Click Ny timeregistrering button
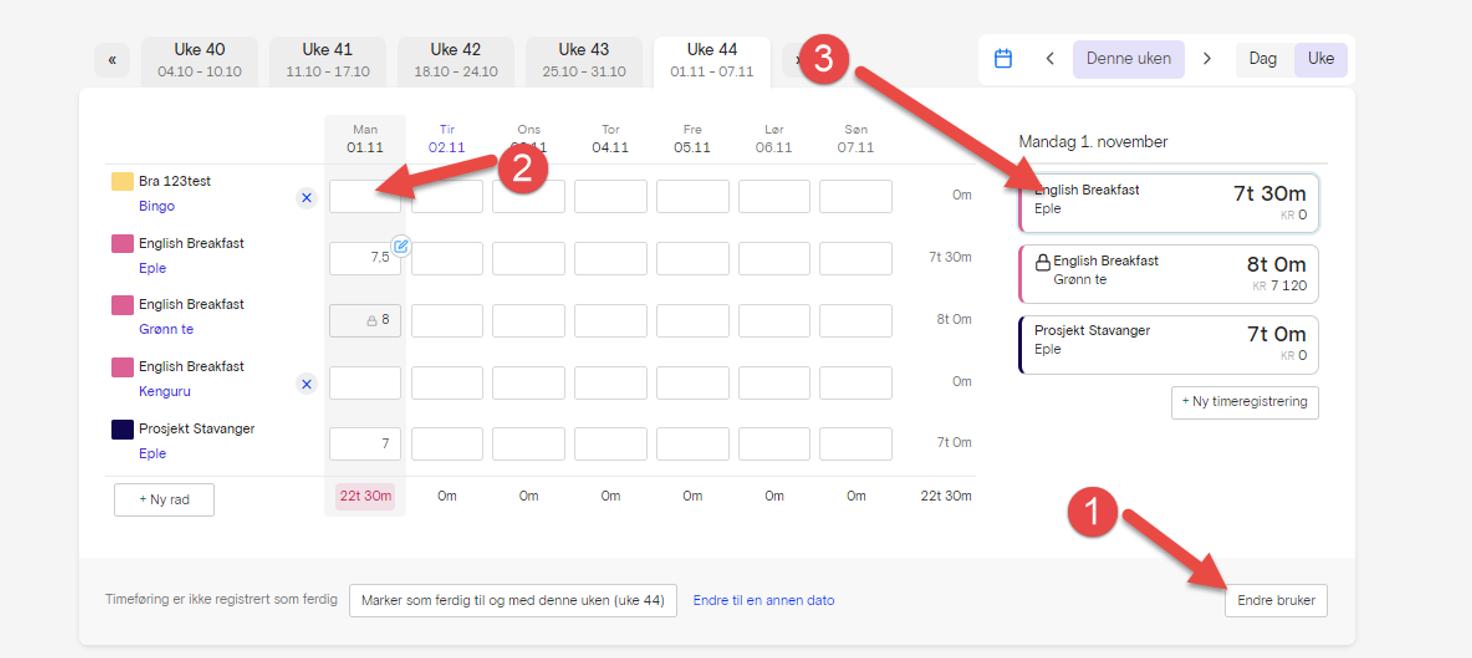The width and height of the screenshot is (1472, 658). 1245,402
